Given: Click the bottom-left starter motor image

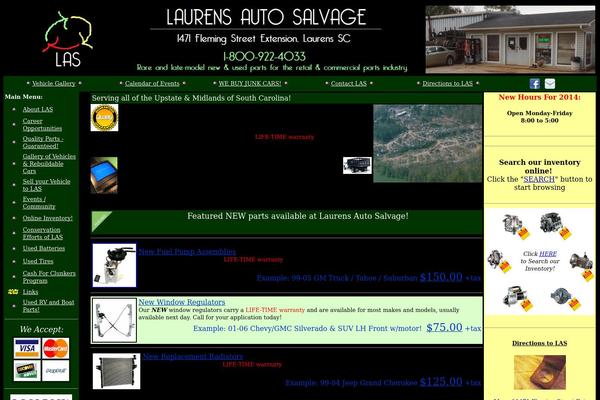Looking at the screenshot, I should click(517, 298).
